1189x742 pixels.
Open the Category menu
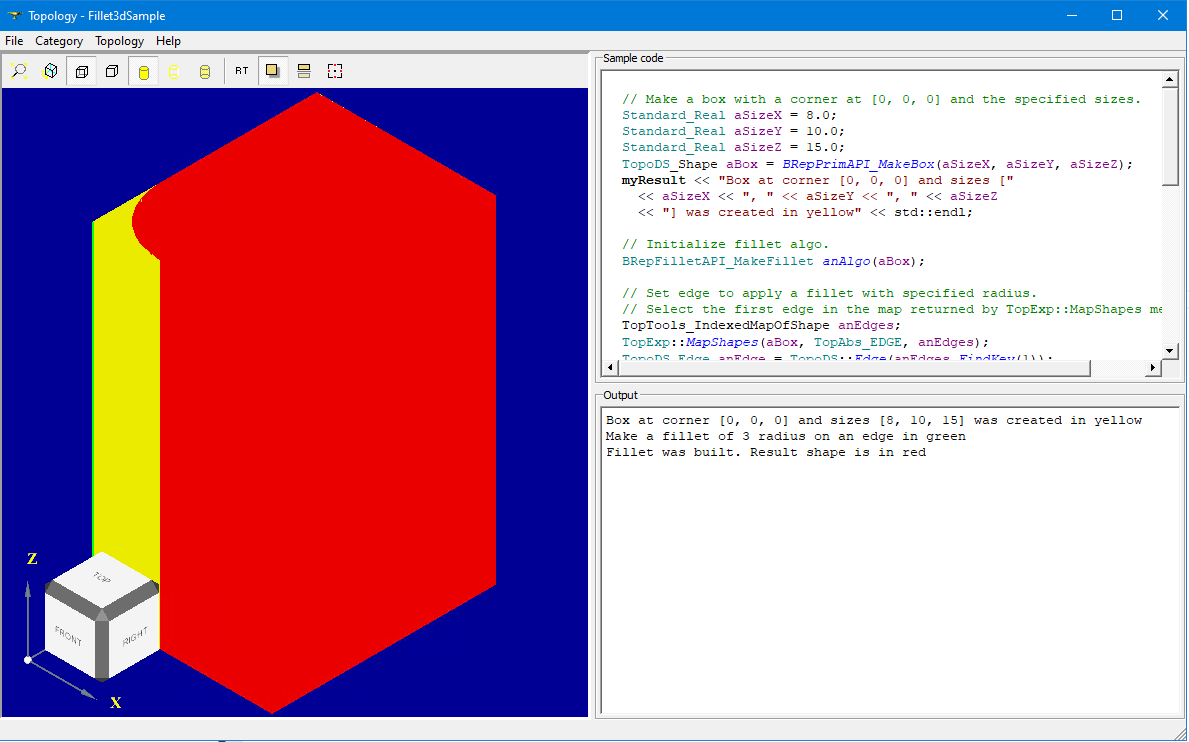[x=59, y=41]
